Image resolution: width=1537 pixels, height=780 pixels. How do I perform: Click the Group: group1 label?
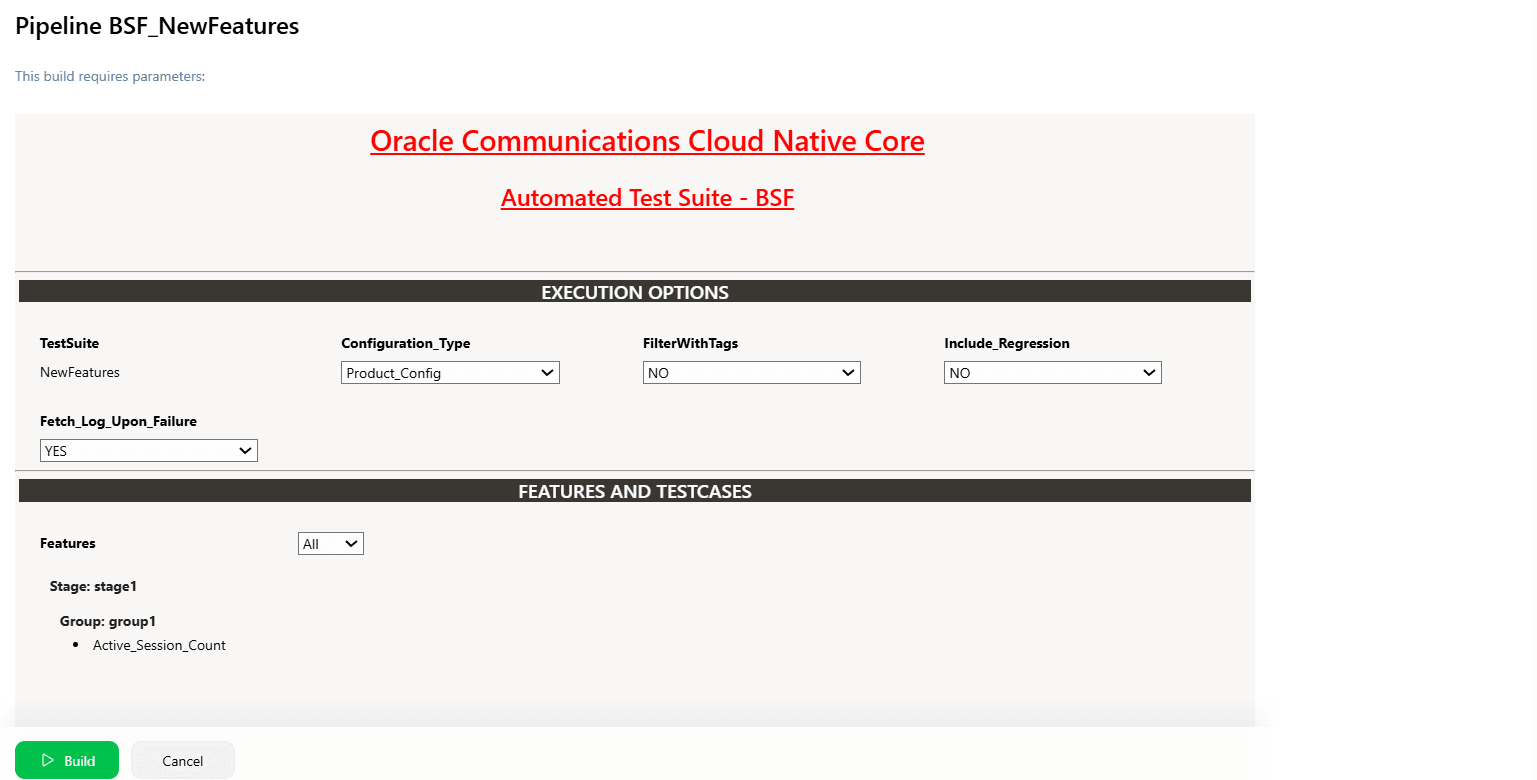[x=107, y=621]
